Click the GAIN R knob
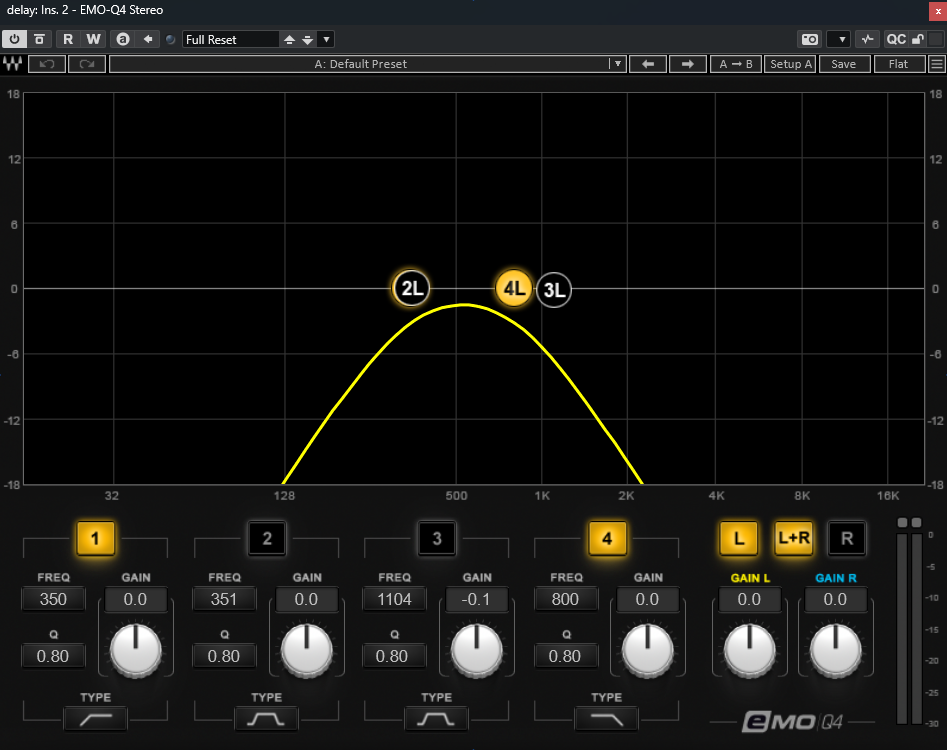 point(836,650)
